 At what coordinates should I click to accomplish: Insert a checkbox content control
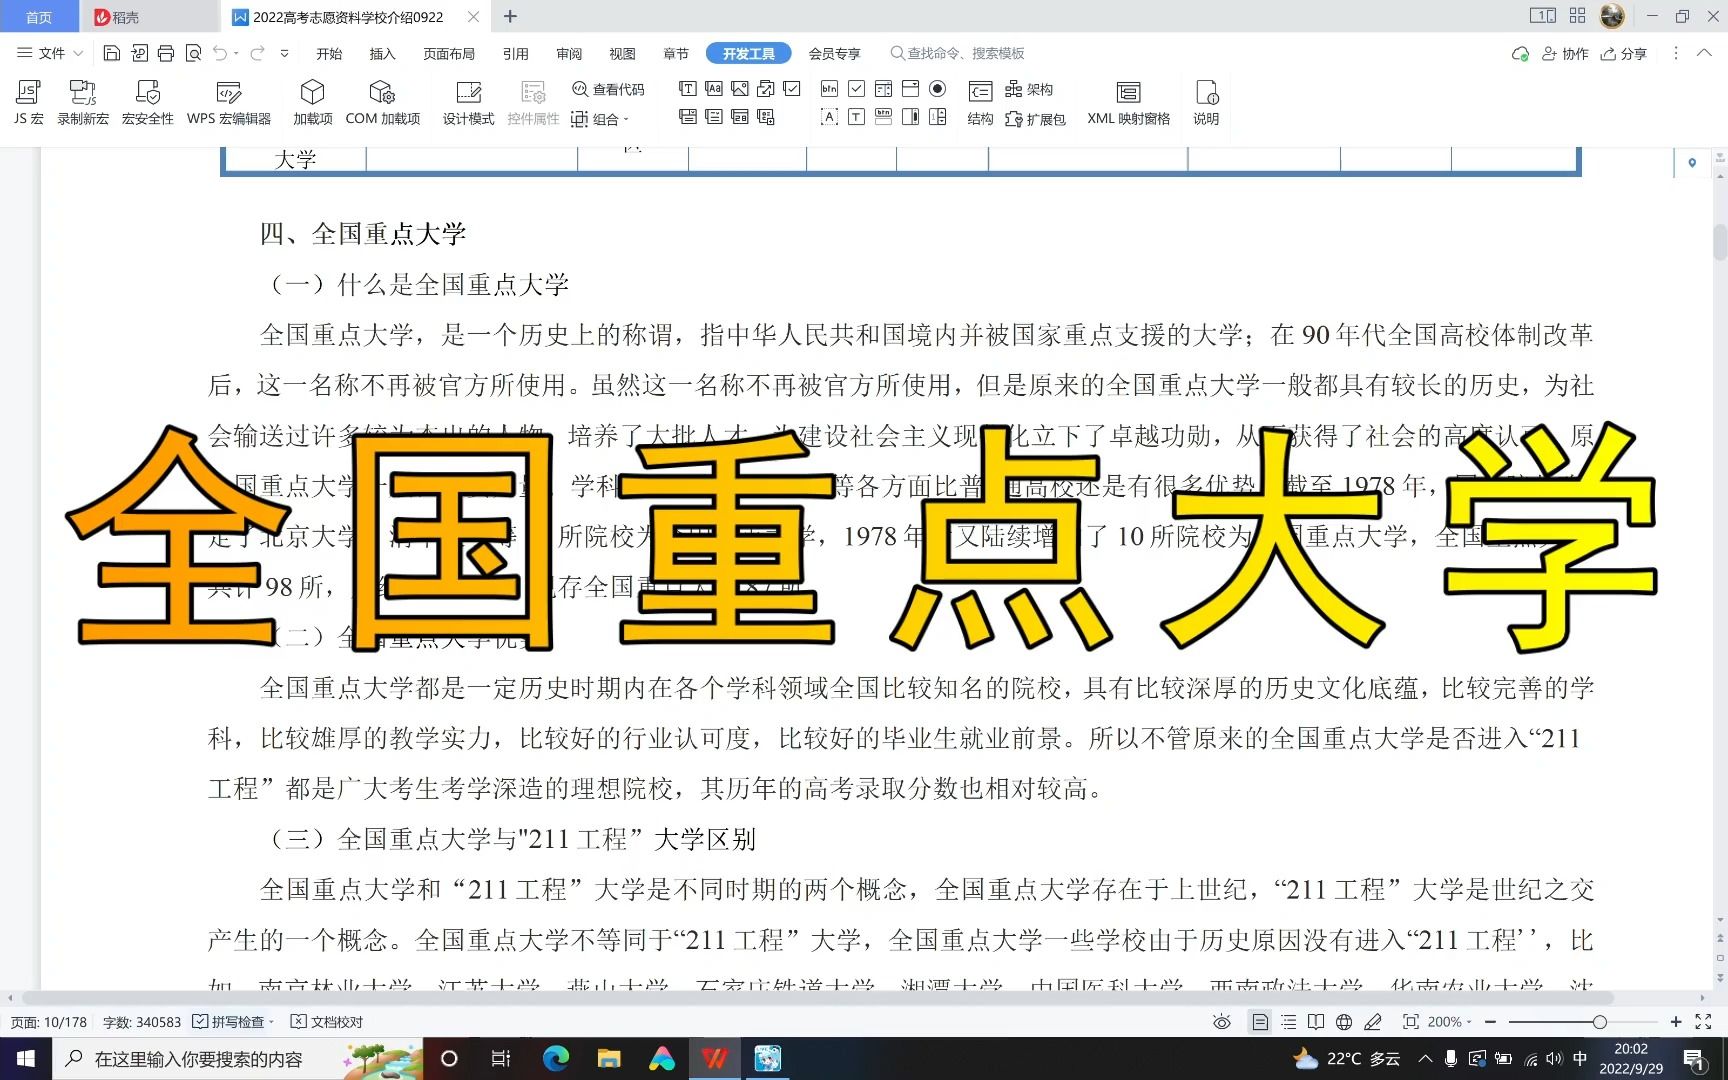coord(792,89)
